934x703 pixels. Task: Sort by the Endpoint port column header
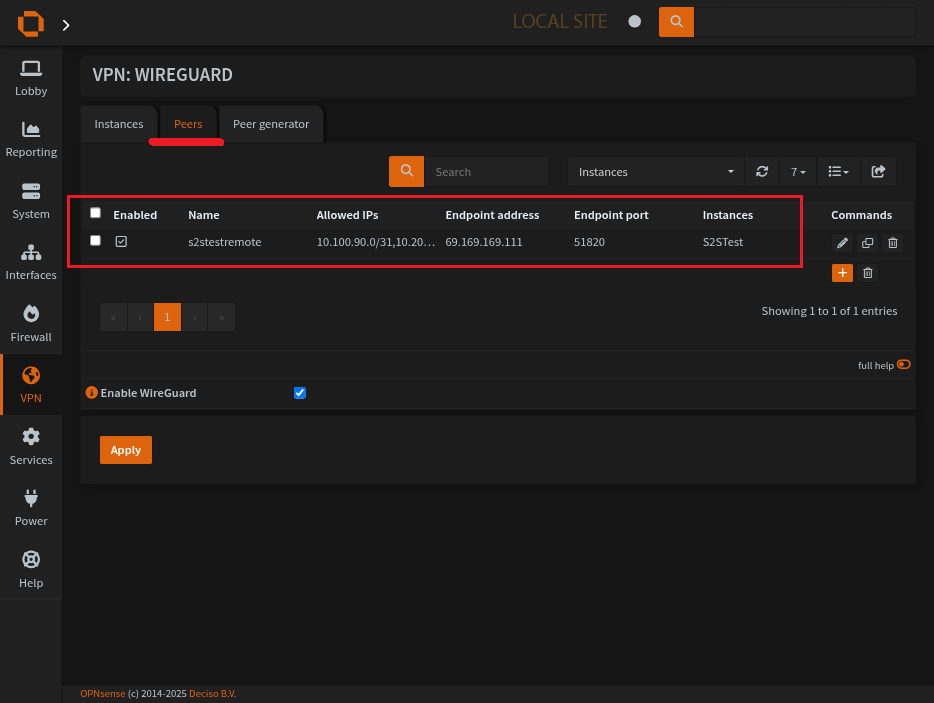click(x=611, y=215)
